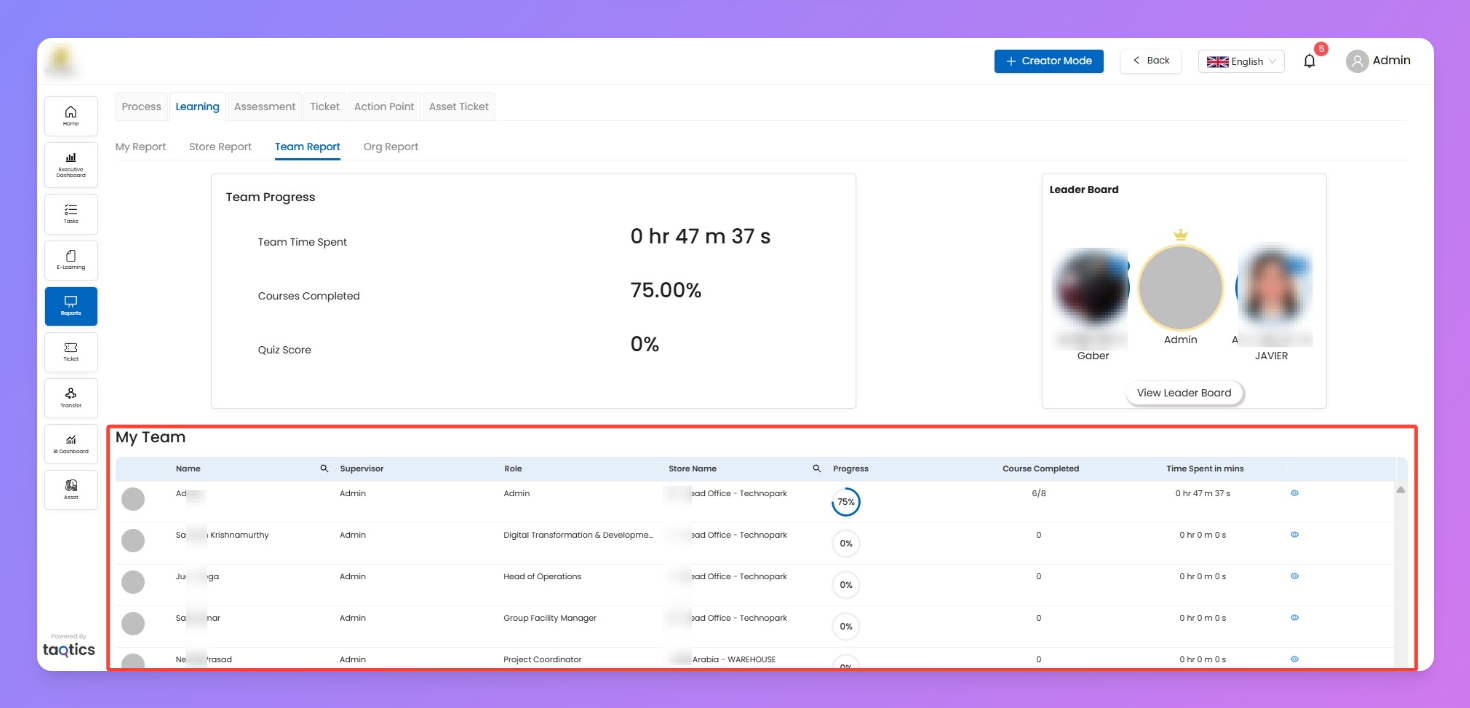Click the notification bell icon

(1309, 61)
